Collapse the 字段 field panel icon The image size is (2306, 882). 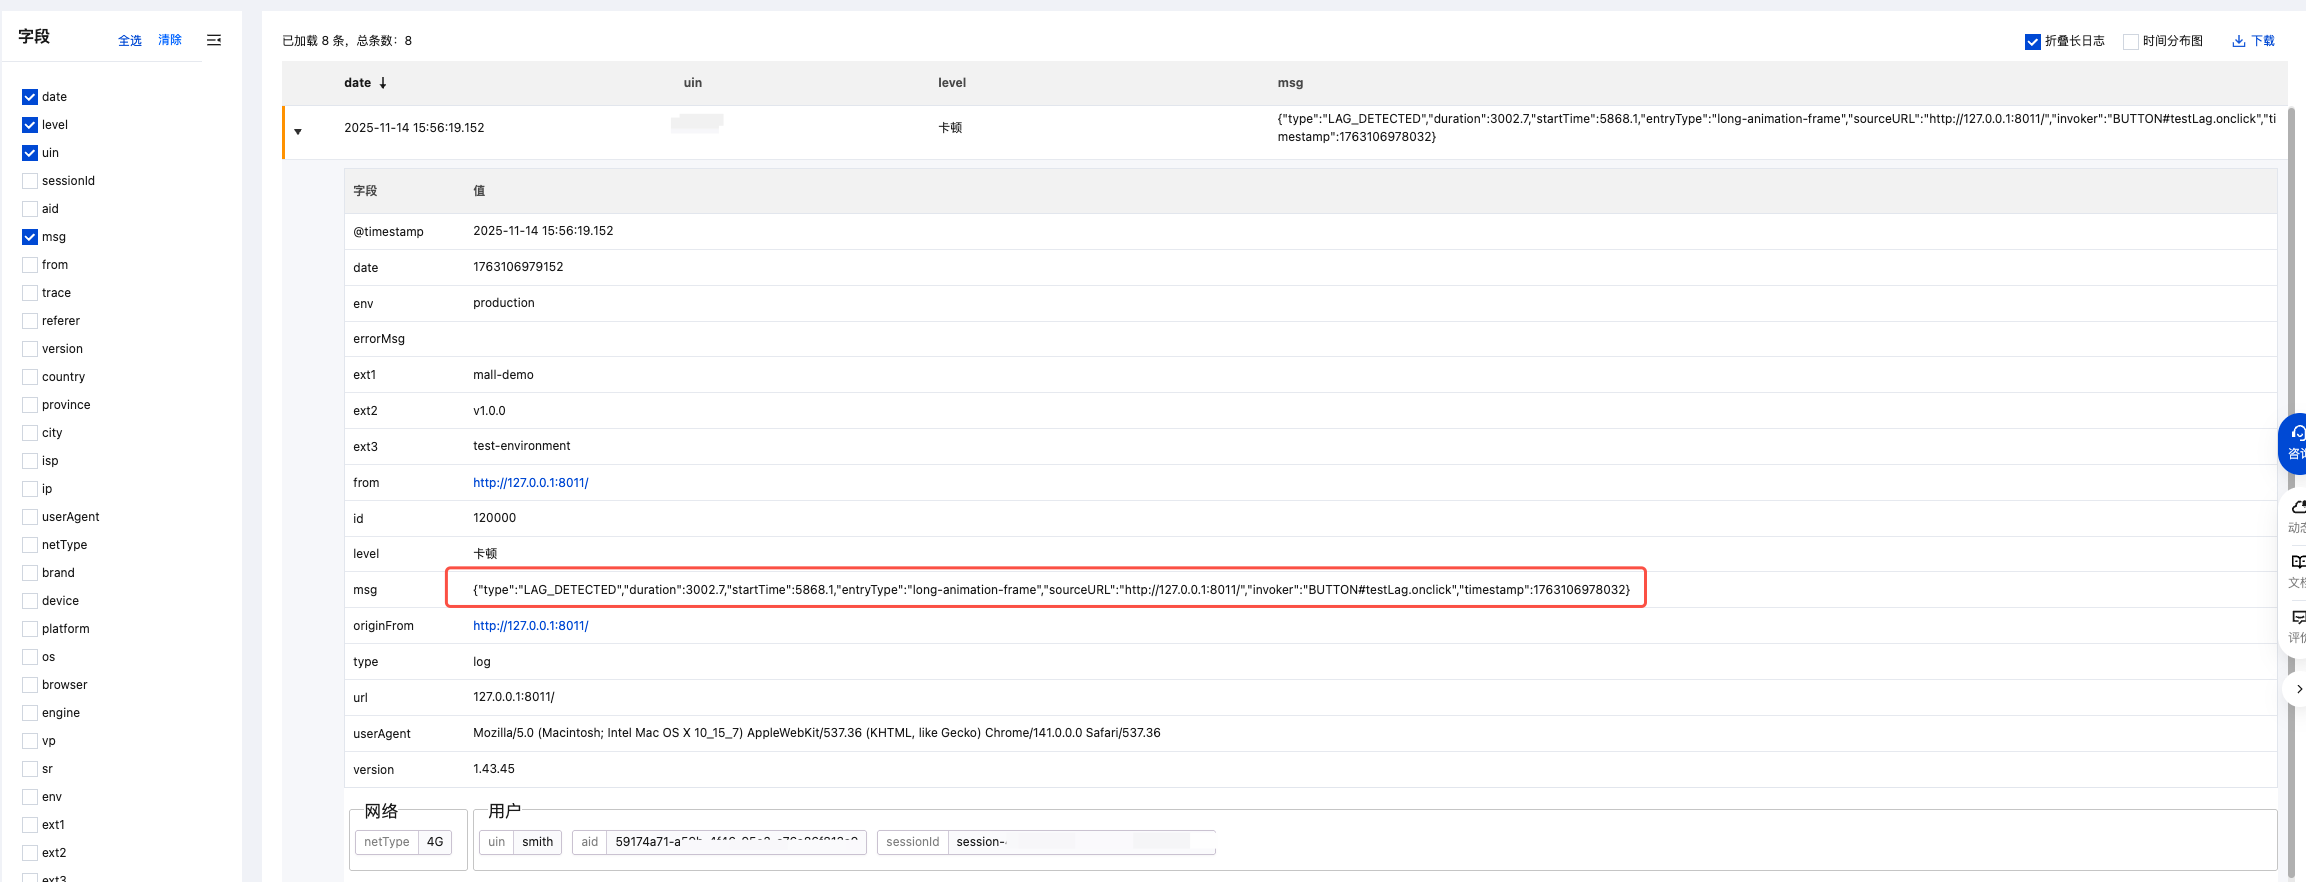point(214,40)
